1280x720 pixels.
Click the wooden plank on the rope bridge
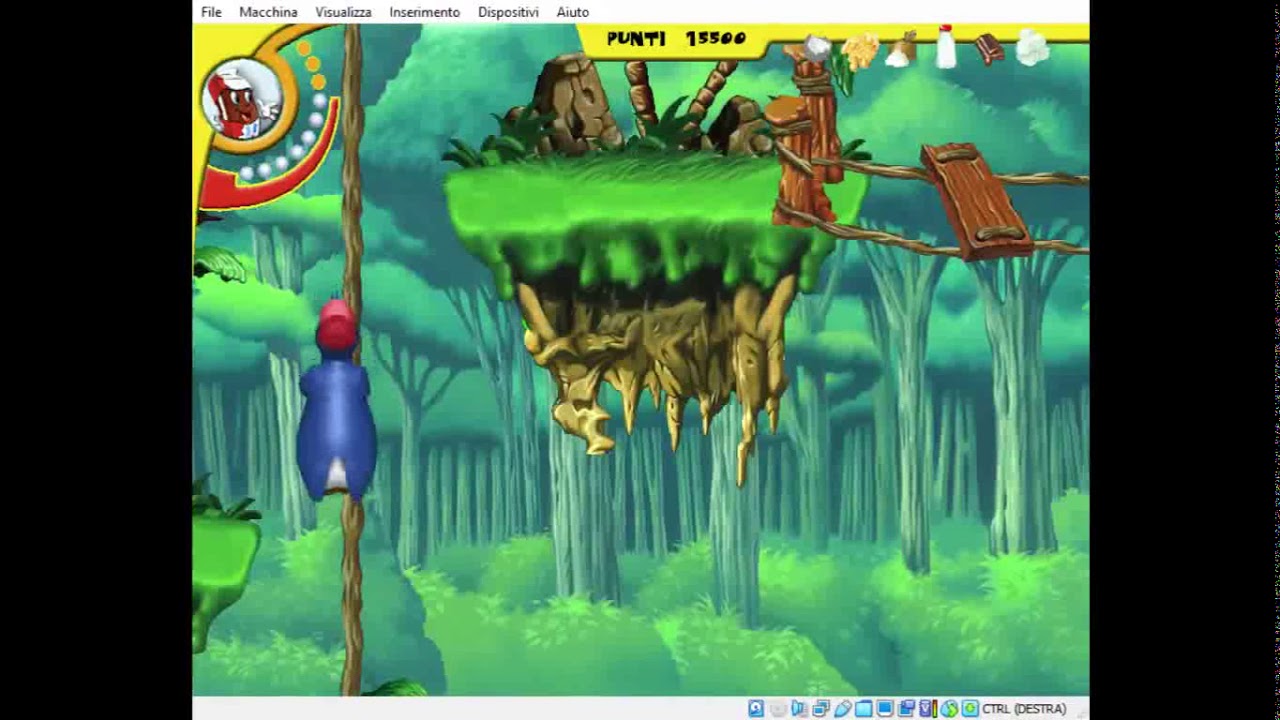coord(975,201)
